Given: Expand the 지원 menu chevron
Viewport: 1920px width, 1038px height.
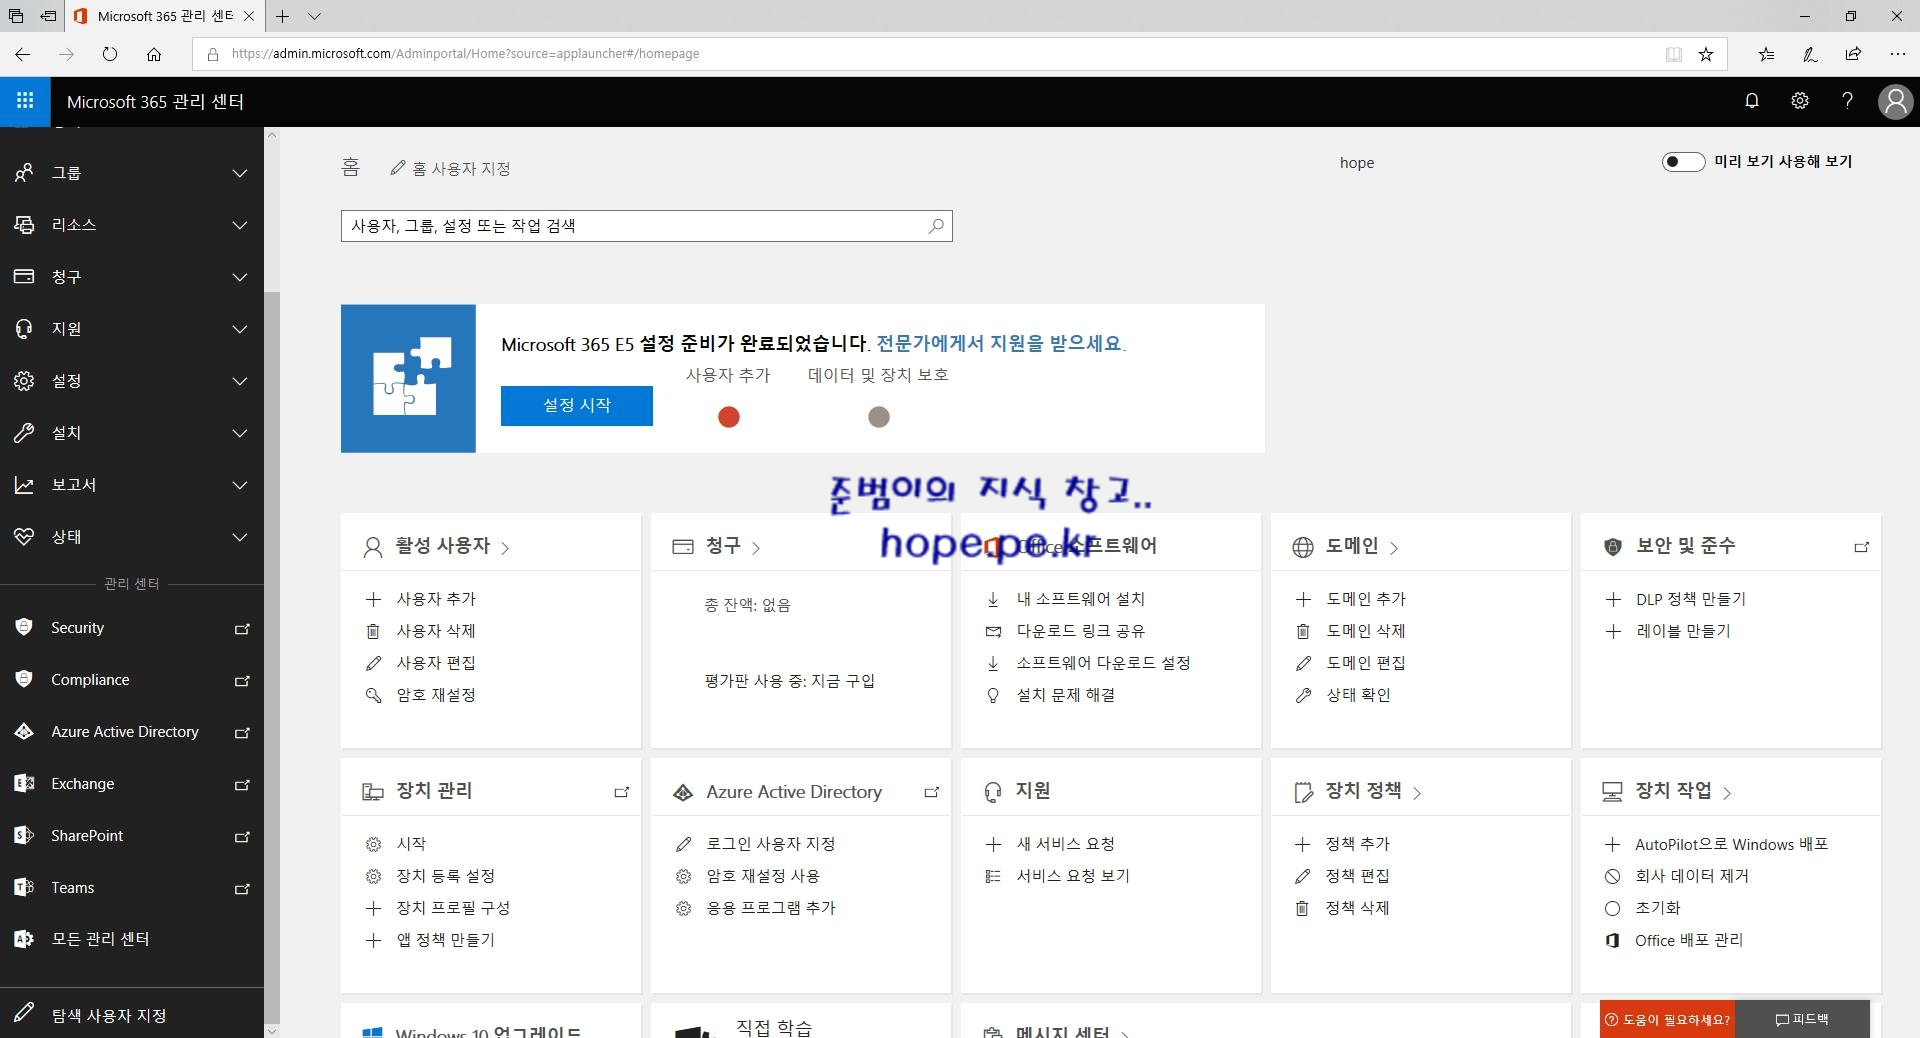Looking at the screenshot, I should [240, 329].
